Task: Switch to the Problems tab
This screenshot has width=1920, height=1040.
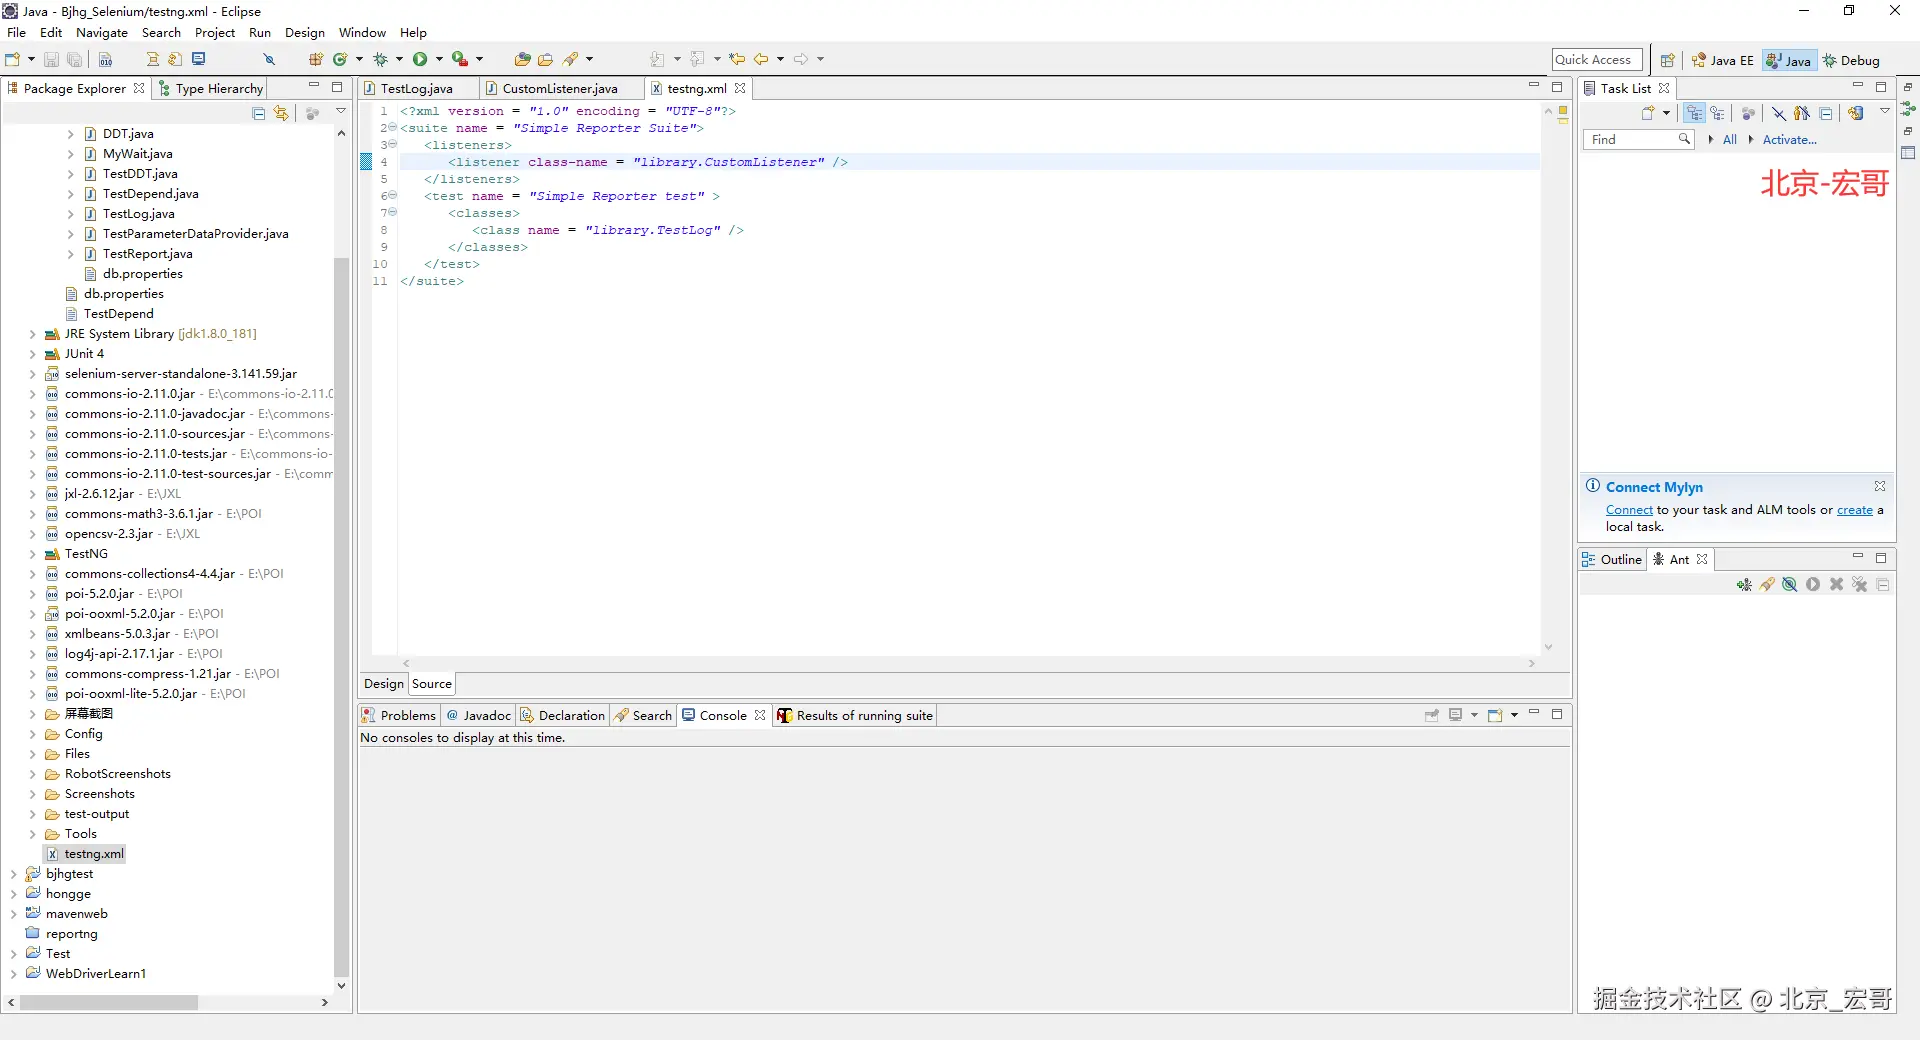Action: click(399, 715)
